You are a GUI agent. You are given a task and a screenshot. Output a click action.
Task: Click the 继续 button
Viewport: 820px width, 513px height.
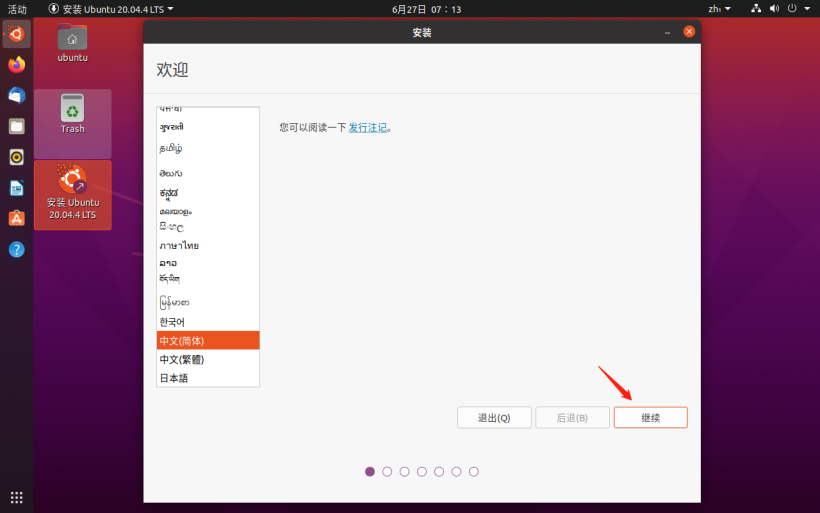click(650, 418)
